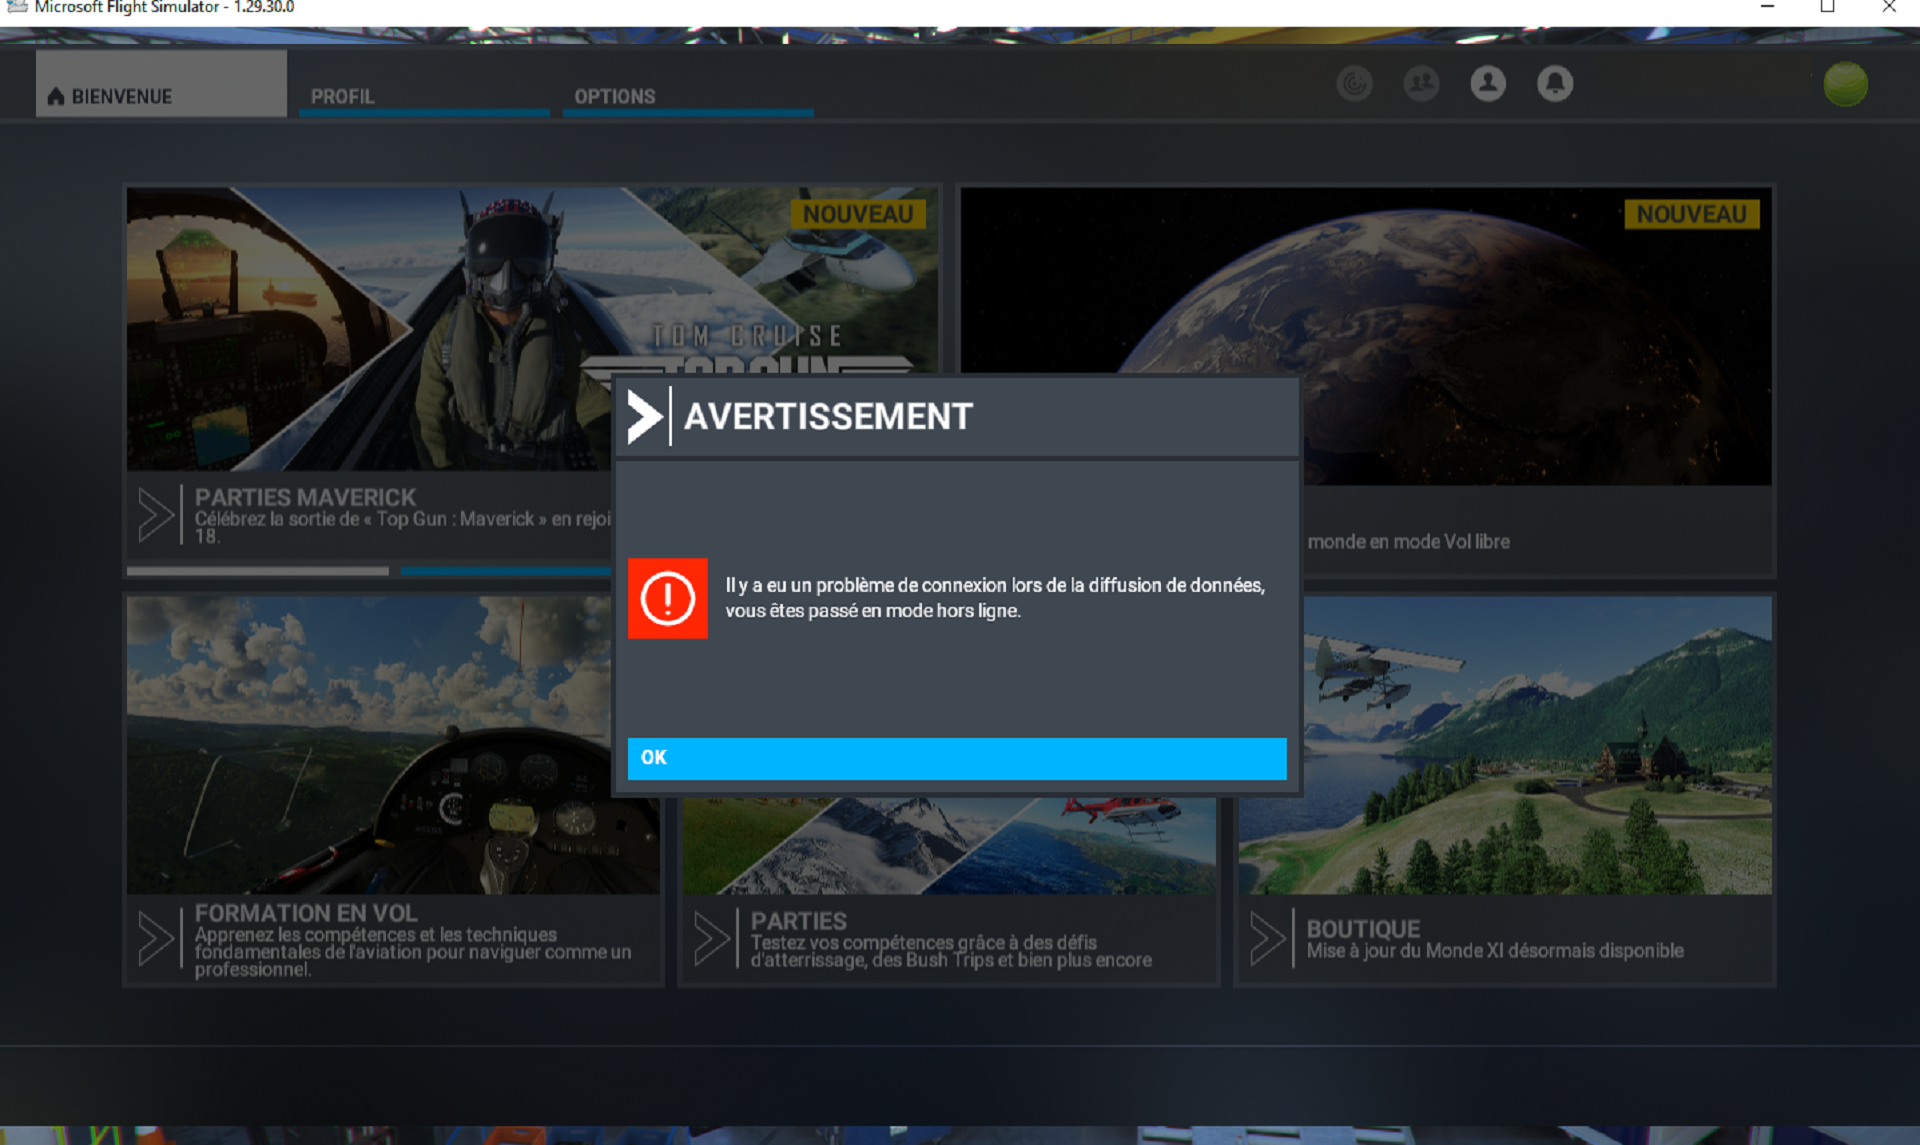1920x1145 pixels.
Task: Click the red warning exclamation icon
Action: pos(667,598)
